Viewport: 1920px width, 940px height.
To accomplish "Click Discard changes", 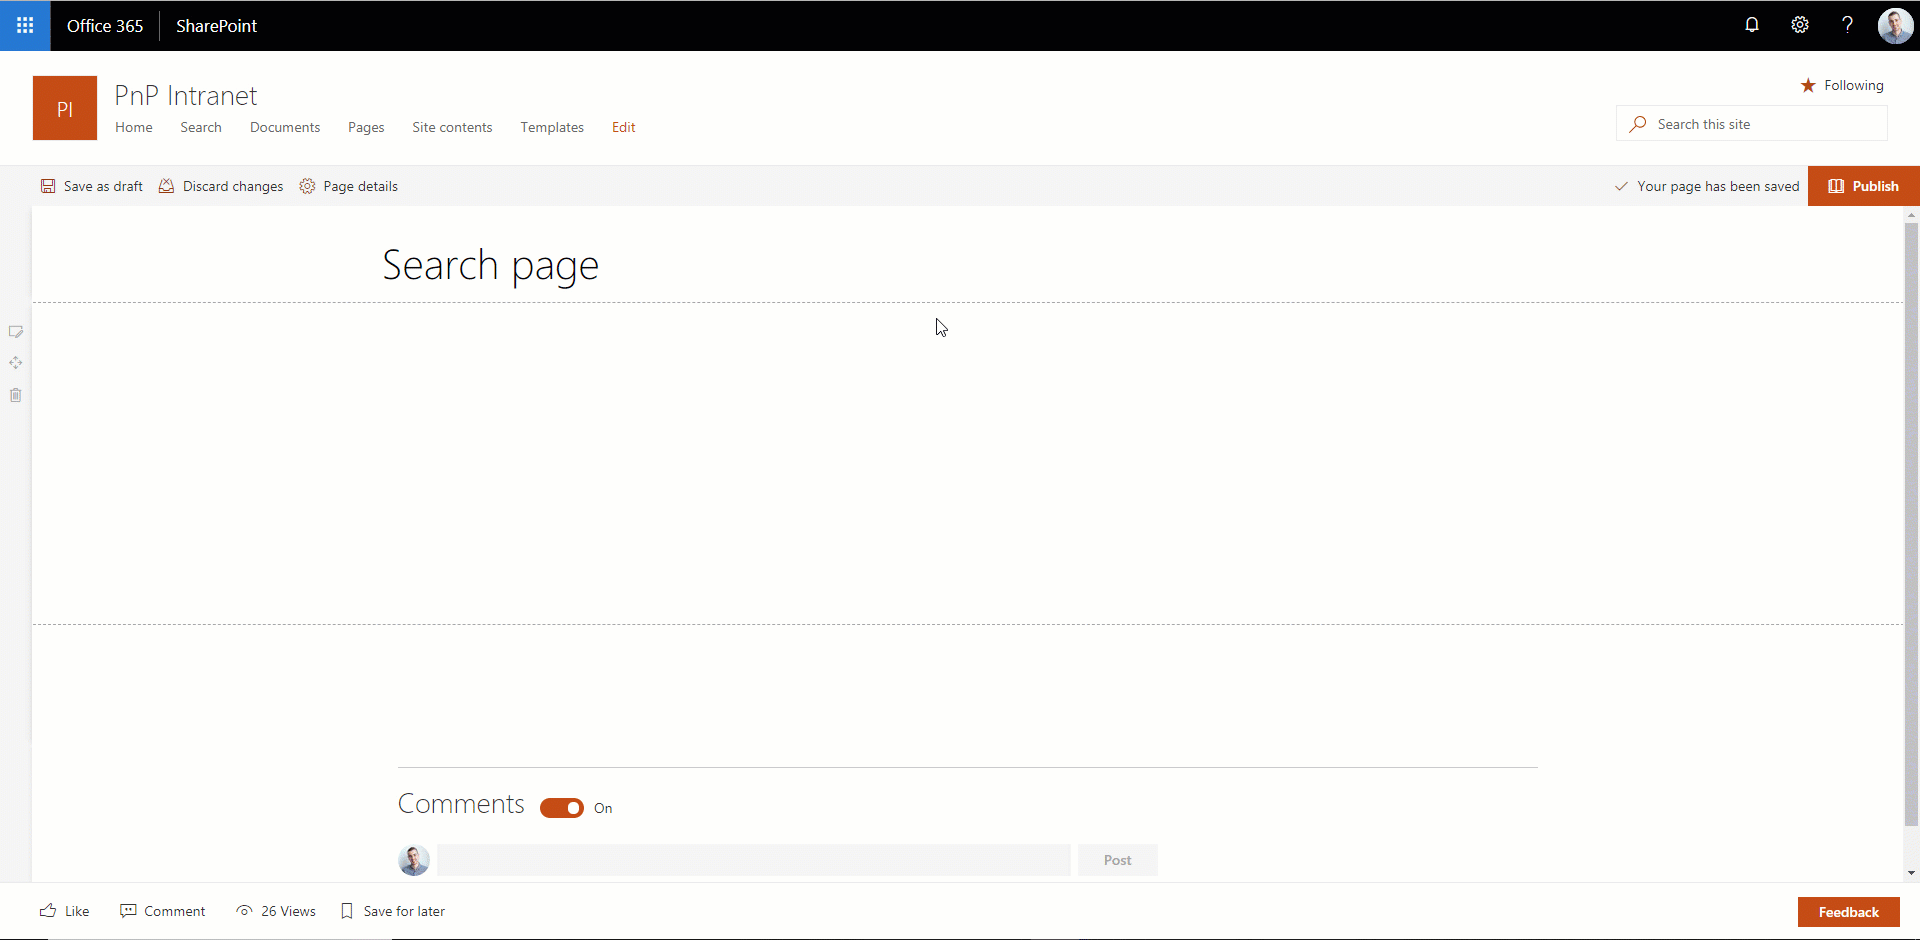I will (x=221, y=186).
